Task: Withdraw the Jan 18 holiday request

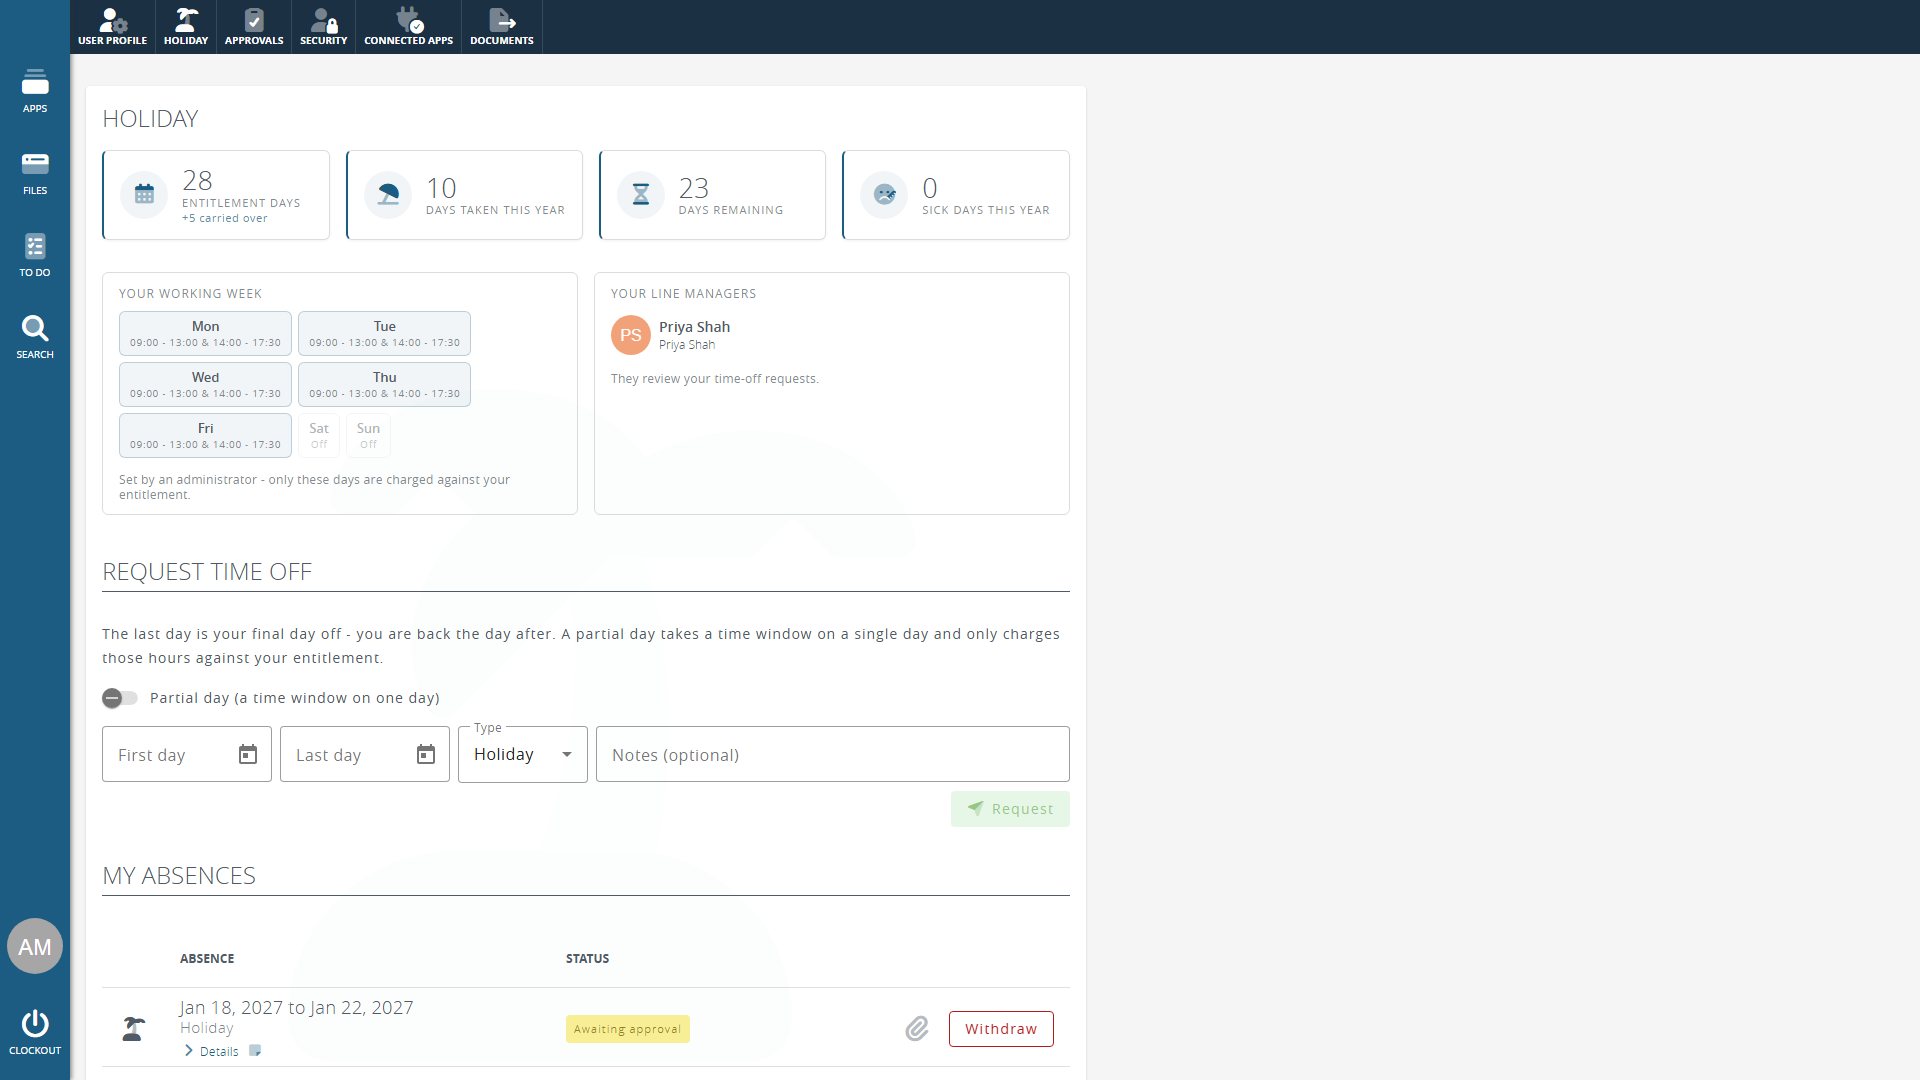Action: (1001, 1029)
